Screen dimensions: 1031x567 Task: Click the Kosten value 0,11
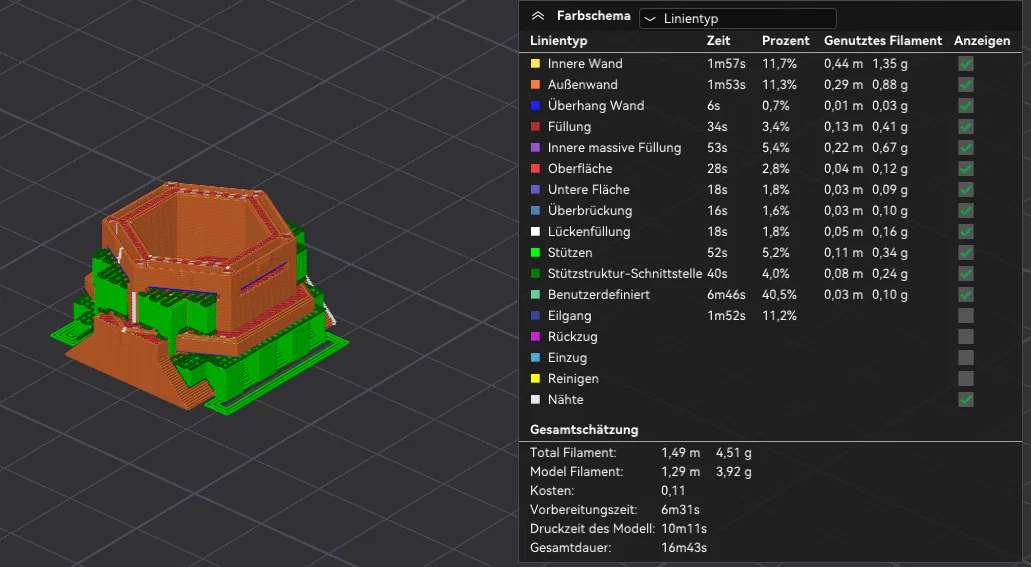pos(673,491)
